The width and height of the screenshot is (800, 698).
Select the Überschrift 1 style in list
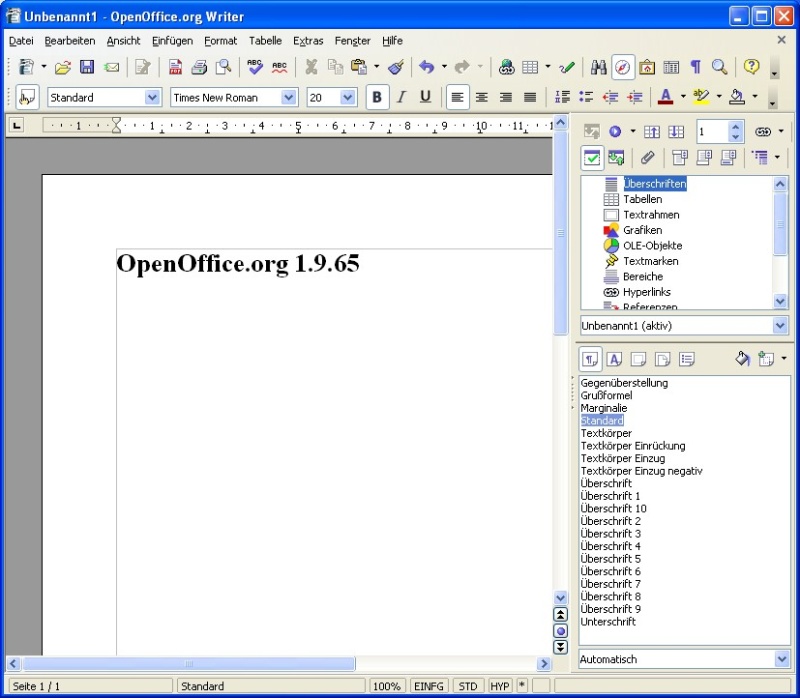pos(610,496)
